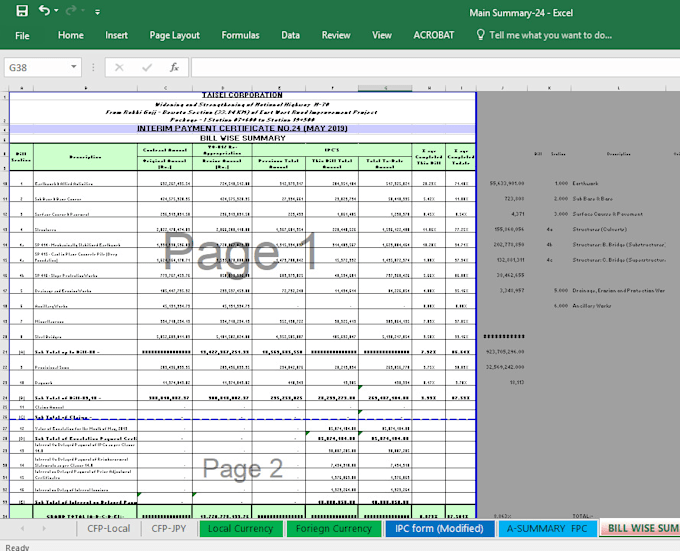
Task: Click the Tell me what you want field
Action: pos(550,35)
